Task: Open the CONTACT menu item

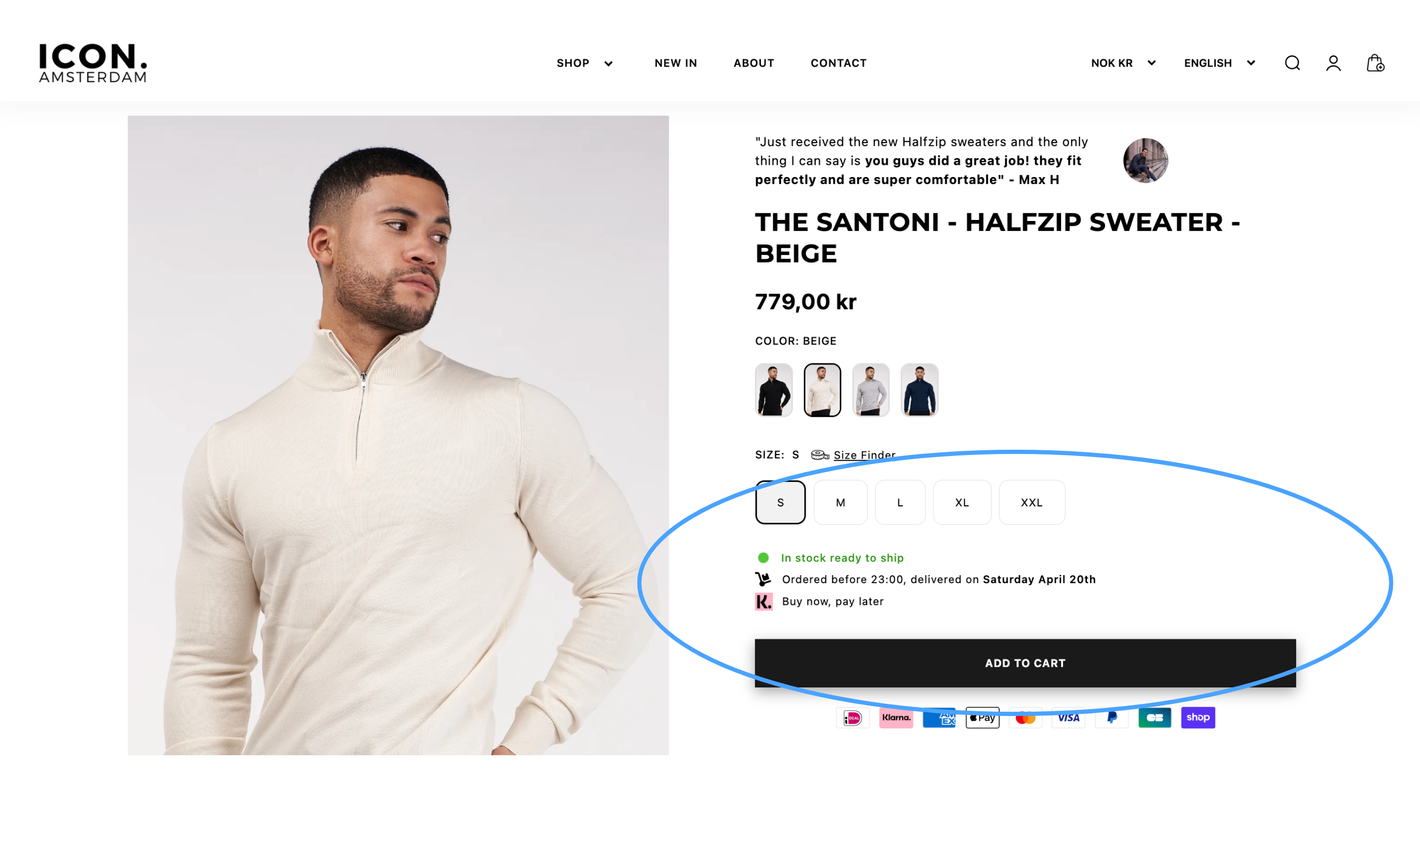Action: (838, 63)
